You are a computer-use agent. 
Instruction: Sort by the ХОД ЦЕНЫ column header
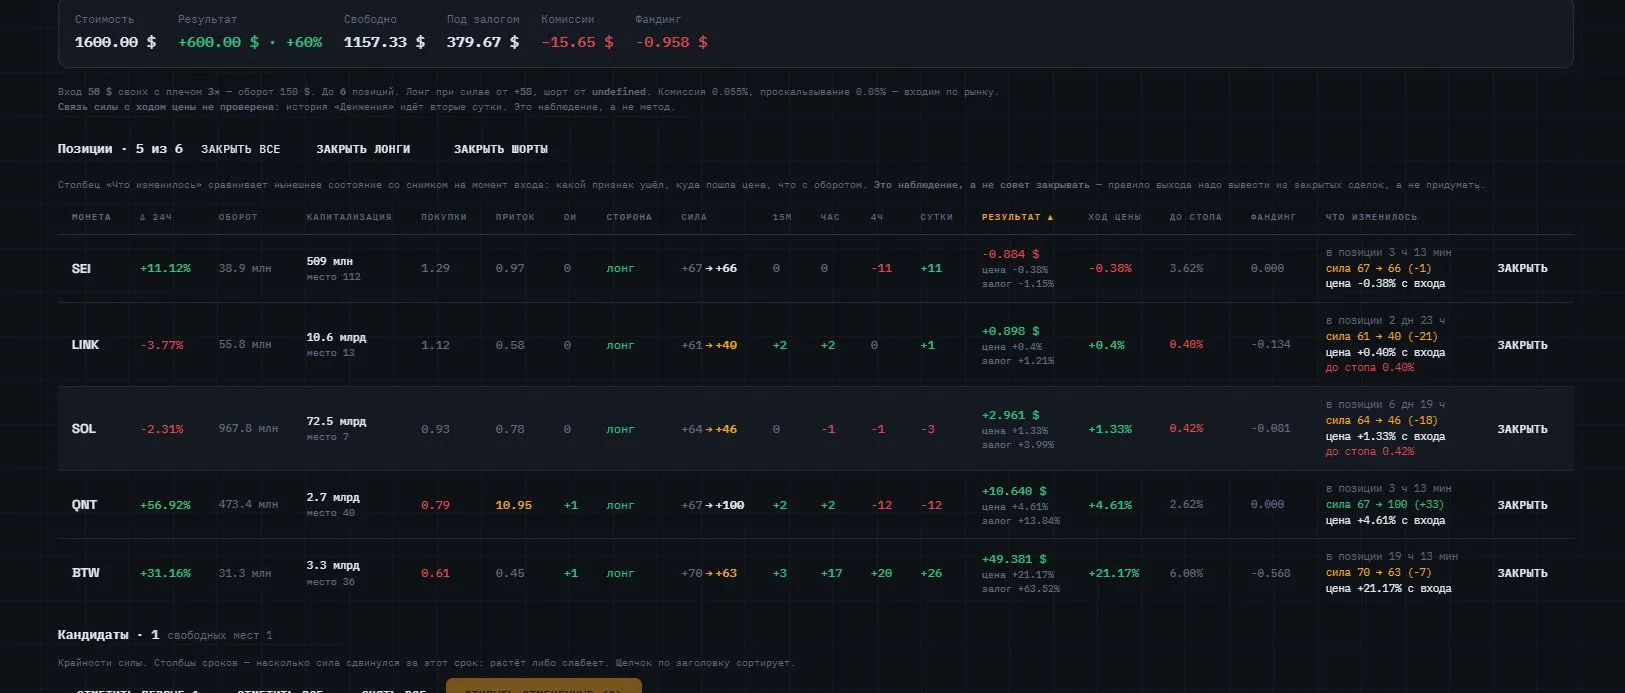coord(1114,217)
